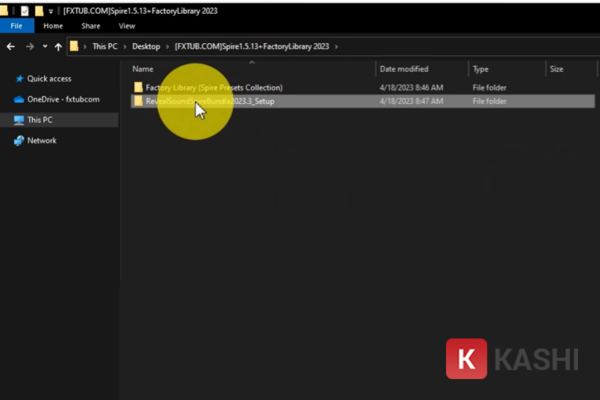Sort files by Name column header
The width and height of the screenshot is (600, 400).
tap(143, 69)
